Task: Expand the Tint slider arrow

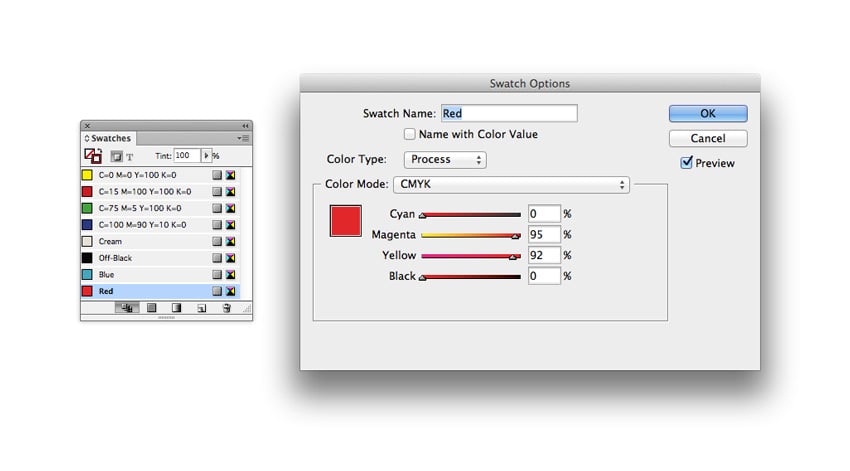Action: tap(206, 156)
